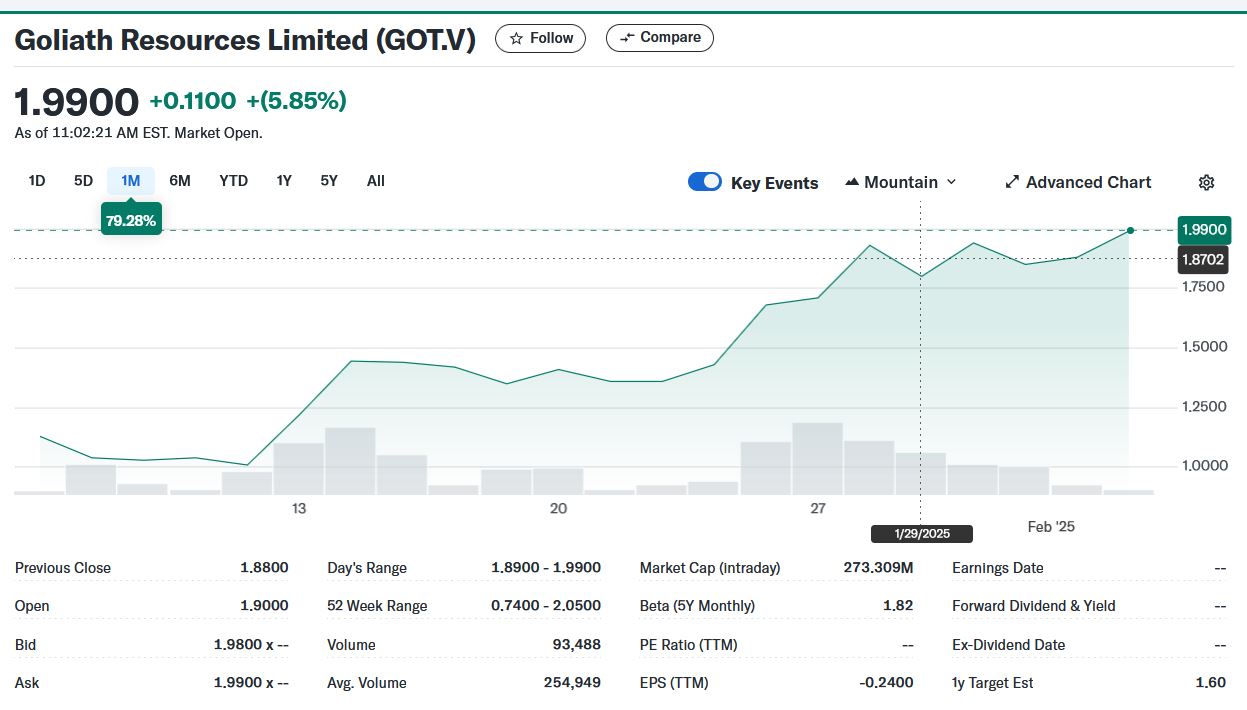Click Forward Dividend & Yield label
Image resolution: width=1247 pixels, height=710 pixels.
tap(1034, 606)
